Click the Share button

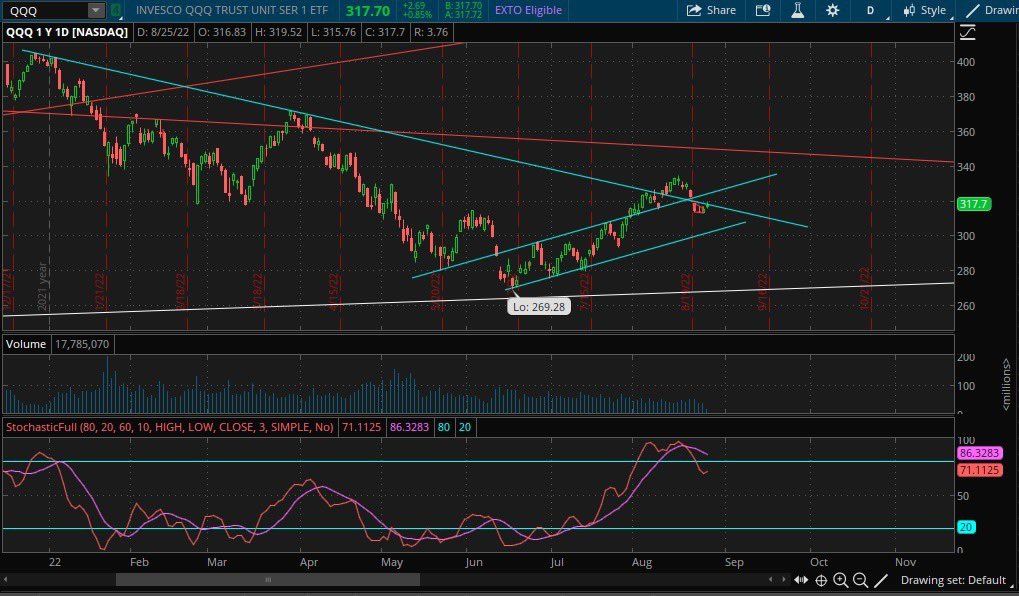point(711,10)
